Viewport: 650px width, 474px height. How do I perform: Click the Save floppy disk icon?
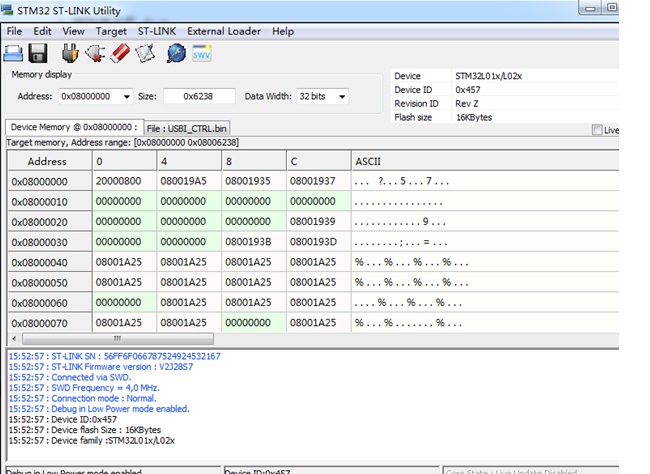[38, 54]
